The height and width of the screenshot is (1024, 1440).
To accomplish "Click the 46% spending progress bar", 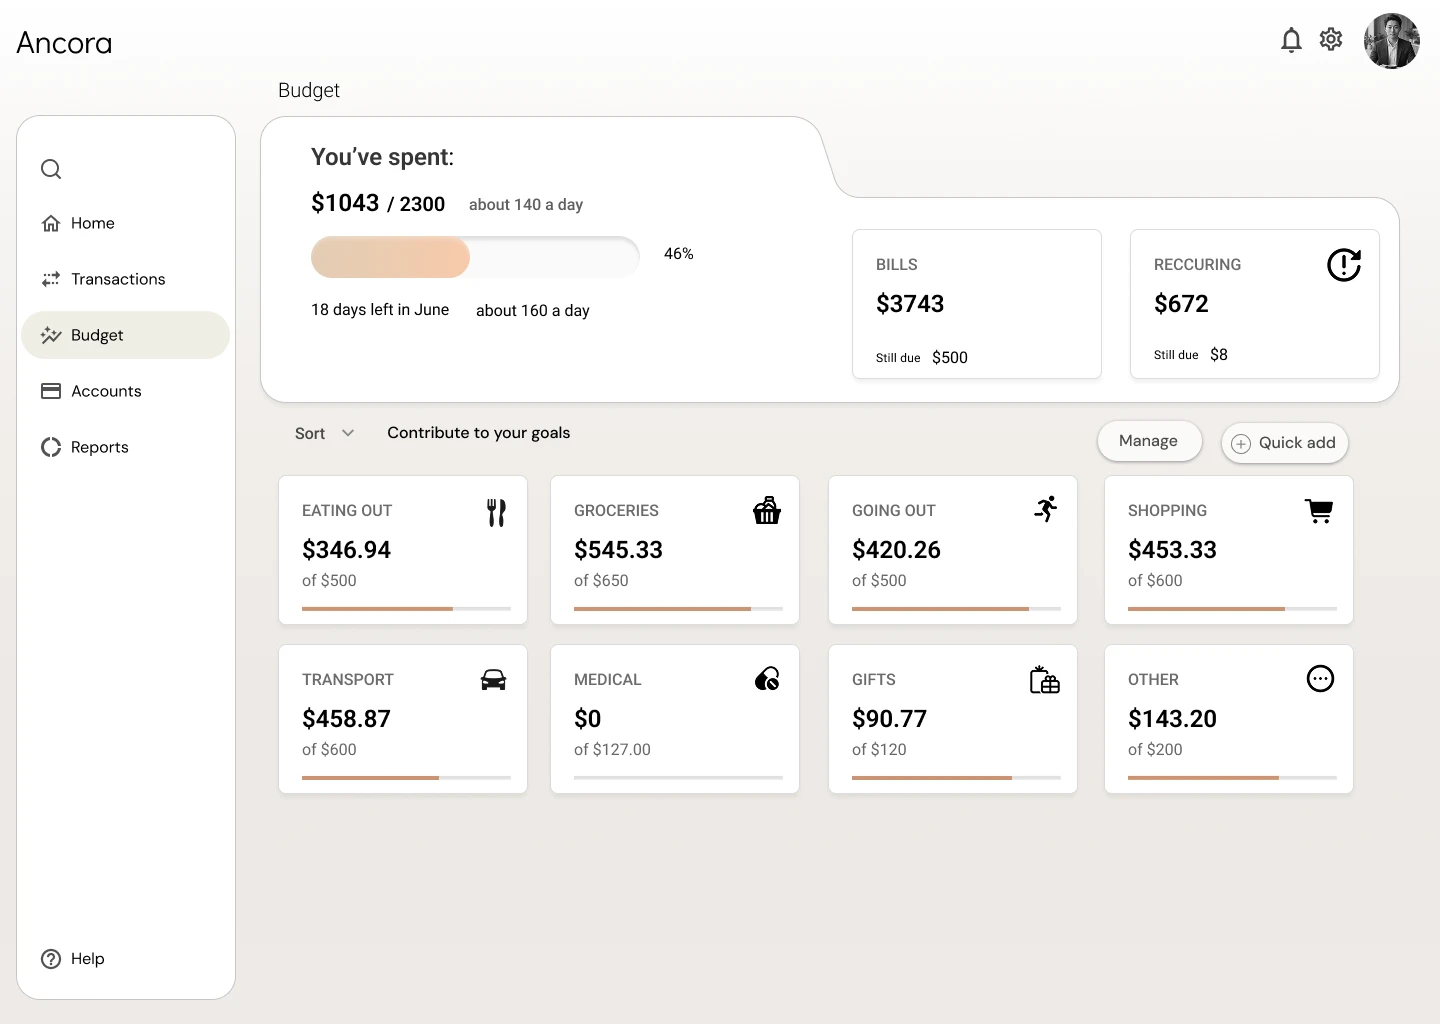I will pyautogui.click(x=475, y=257).
